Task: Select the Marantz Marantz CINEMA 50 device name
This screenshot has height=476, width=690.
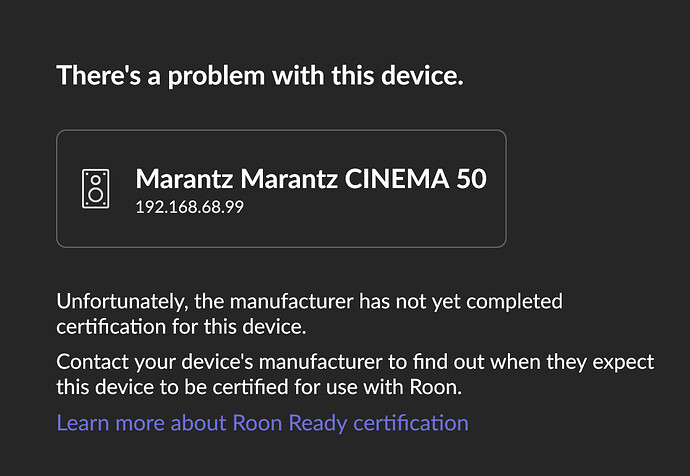Action: (311, 179)
